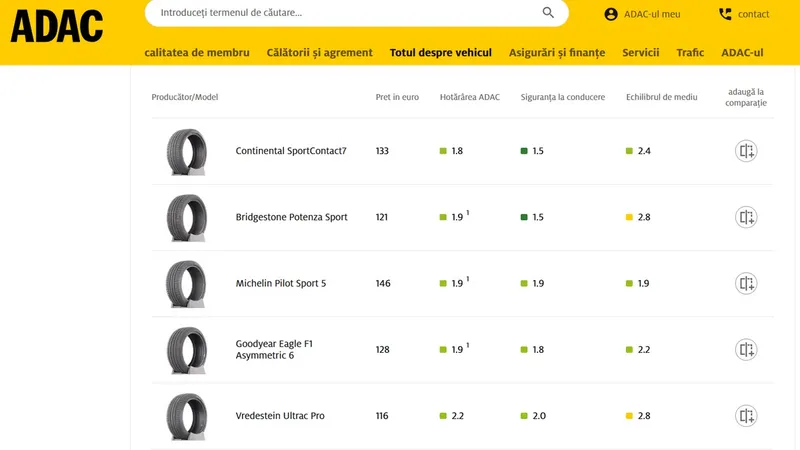The width and height of the screenshot is (800, 450).
Task: Open Totul despre vehicul menu
Action: pos(441,53)
